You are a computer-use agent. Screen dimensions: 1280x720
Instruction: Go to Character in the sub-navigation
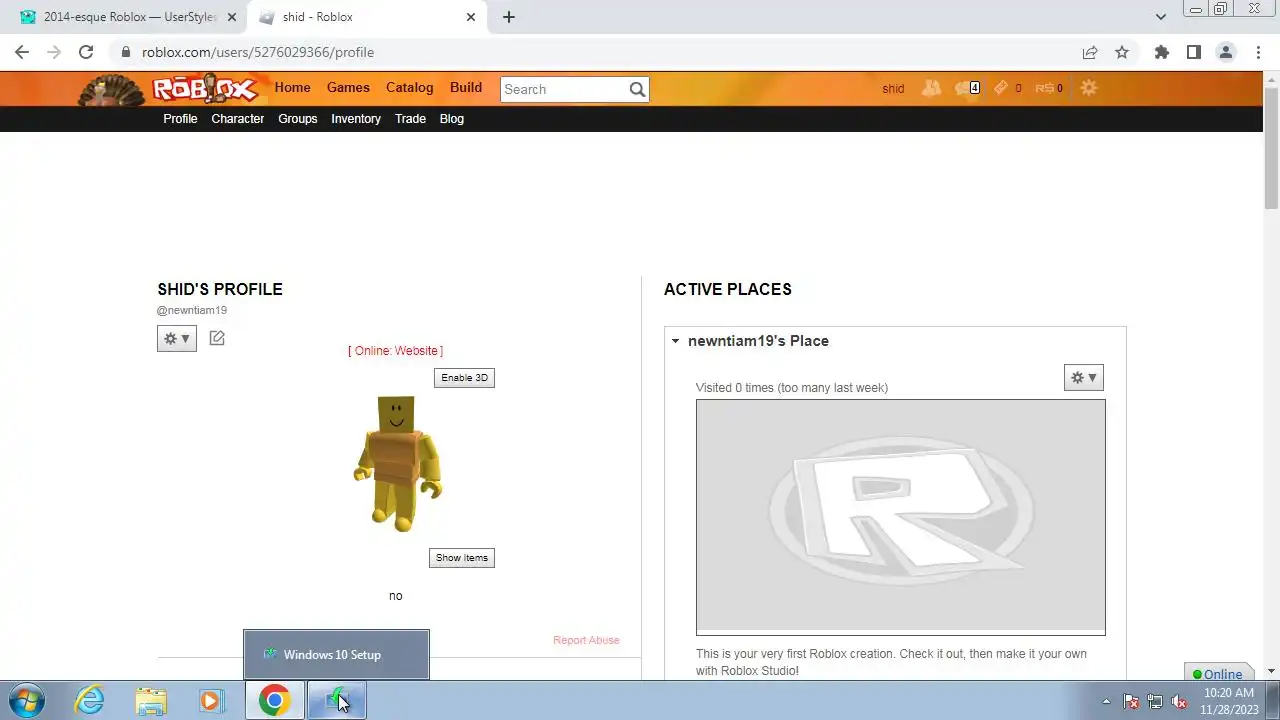coord(237,119)
